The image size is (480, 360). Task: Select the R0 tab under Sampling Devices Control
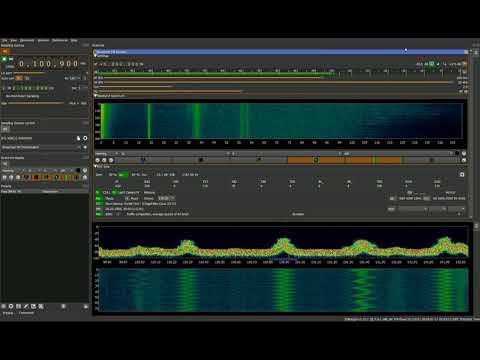click(5, 129)
